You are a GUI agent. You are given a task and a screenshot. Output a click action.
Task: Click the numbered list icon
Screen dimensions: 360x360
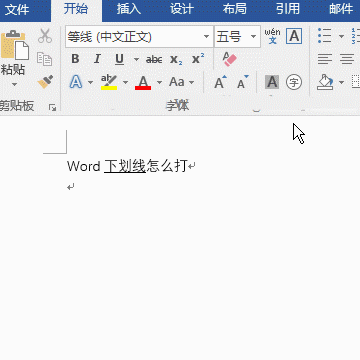(x=356, y=36)
